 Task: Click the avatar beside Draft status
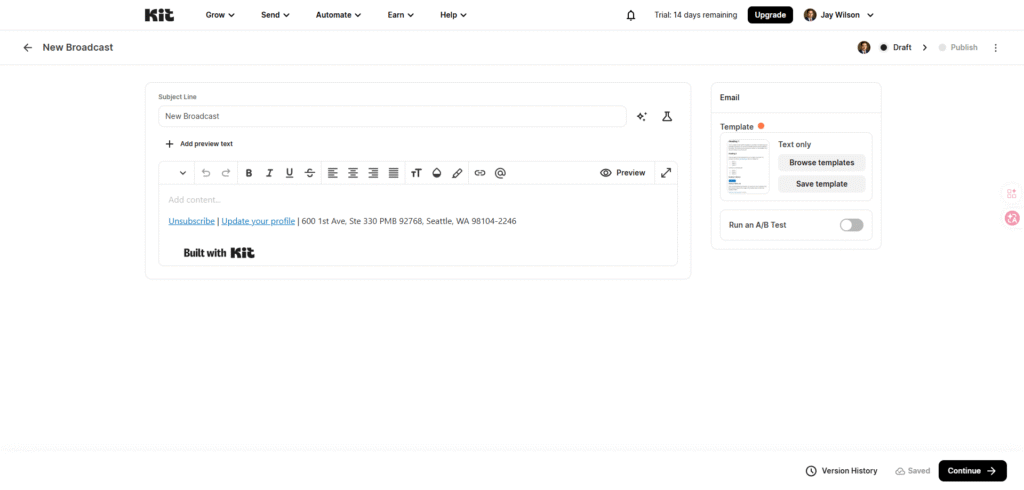[x=864, y=48]
